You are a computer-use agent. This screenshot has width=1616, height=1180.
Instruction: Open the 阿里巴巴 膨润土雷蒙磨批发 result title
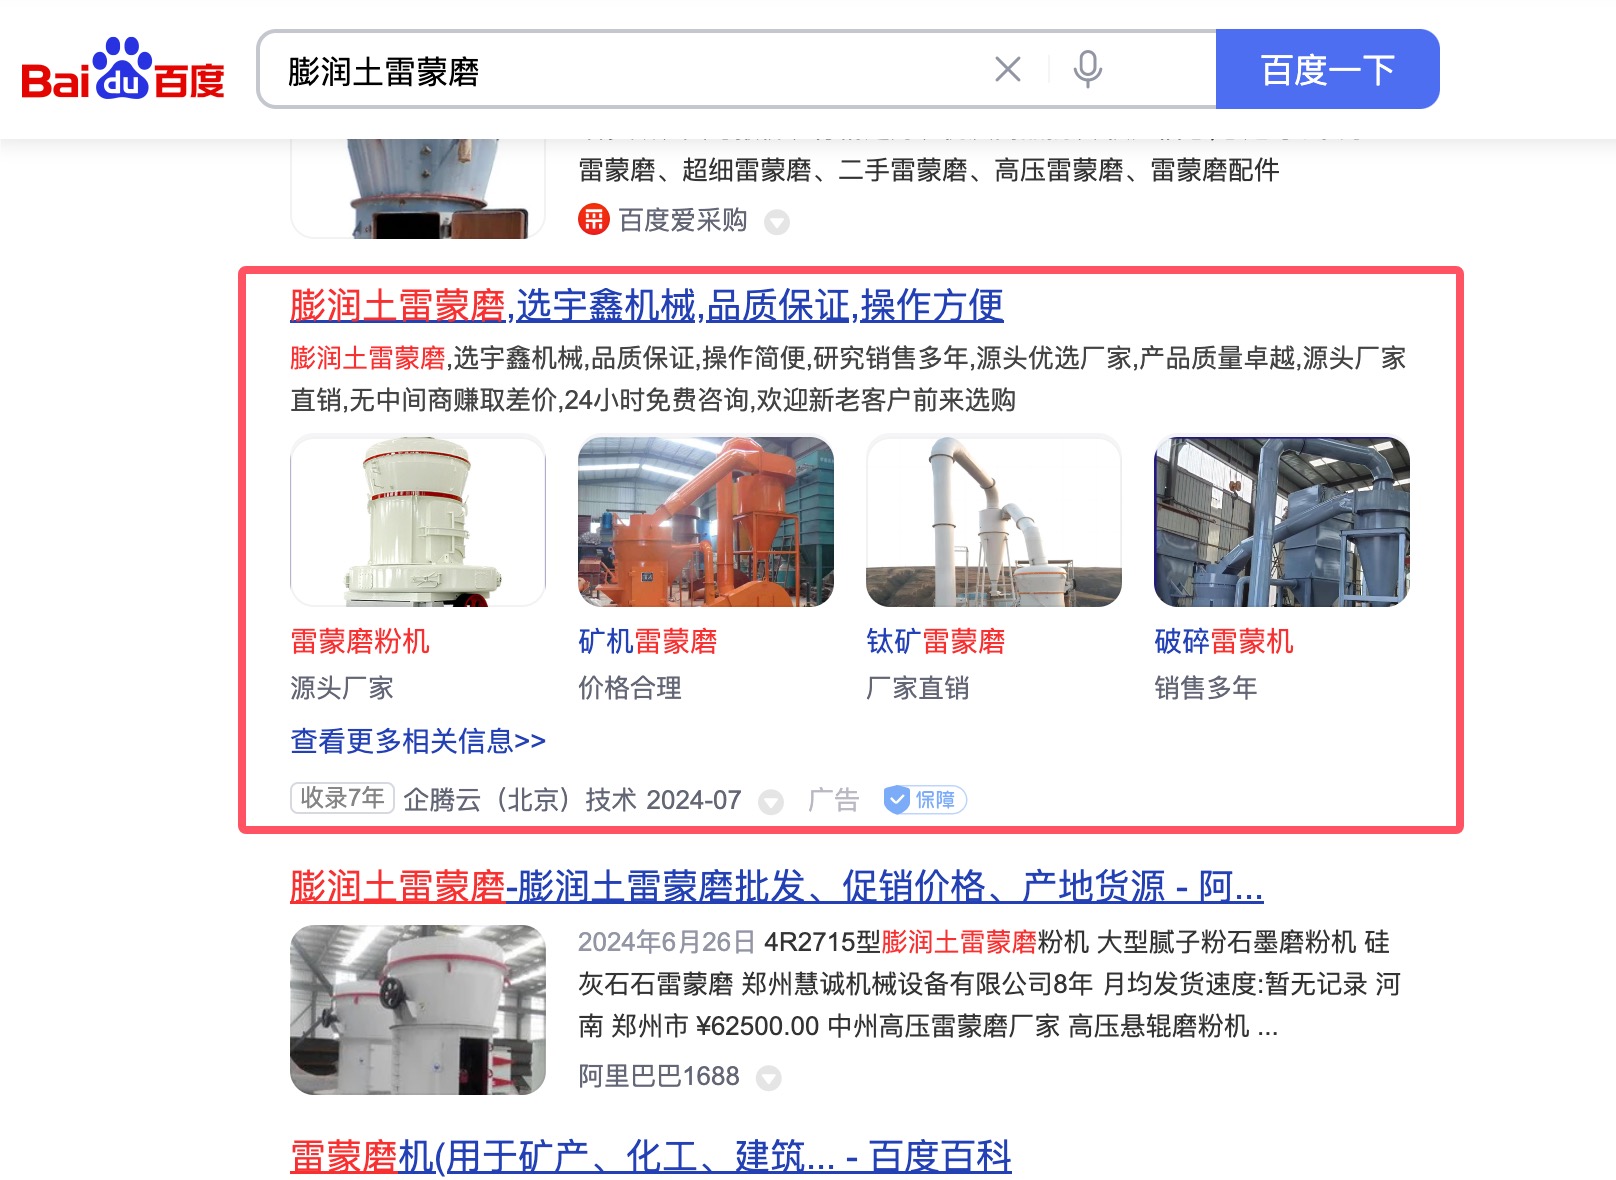click(x=776, y=886)
